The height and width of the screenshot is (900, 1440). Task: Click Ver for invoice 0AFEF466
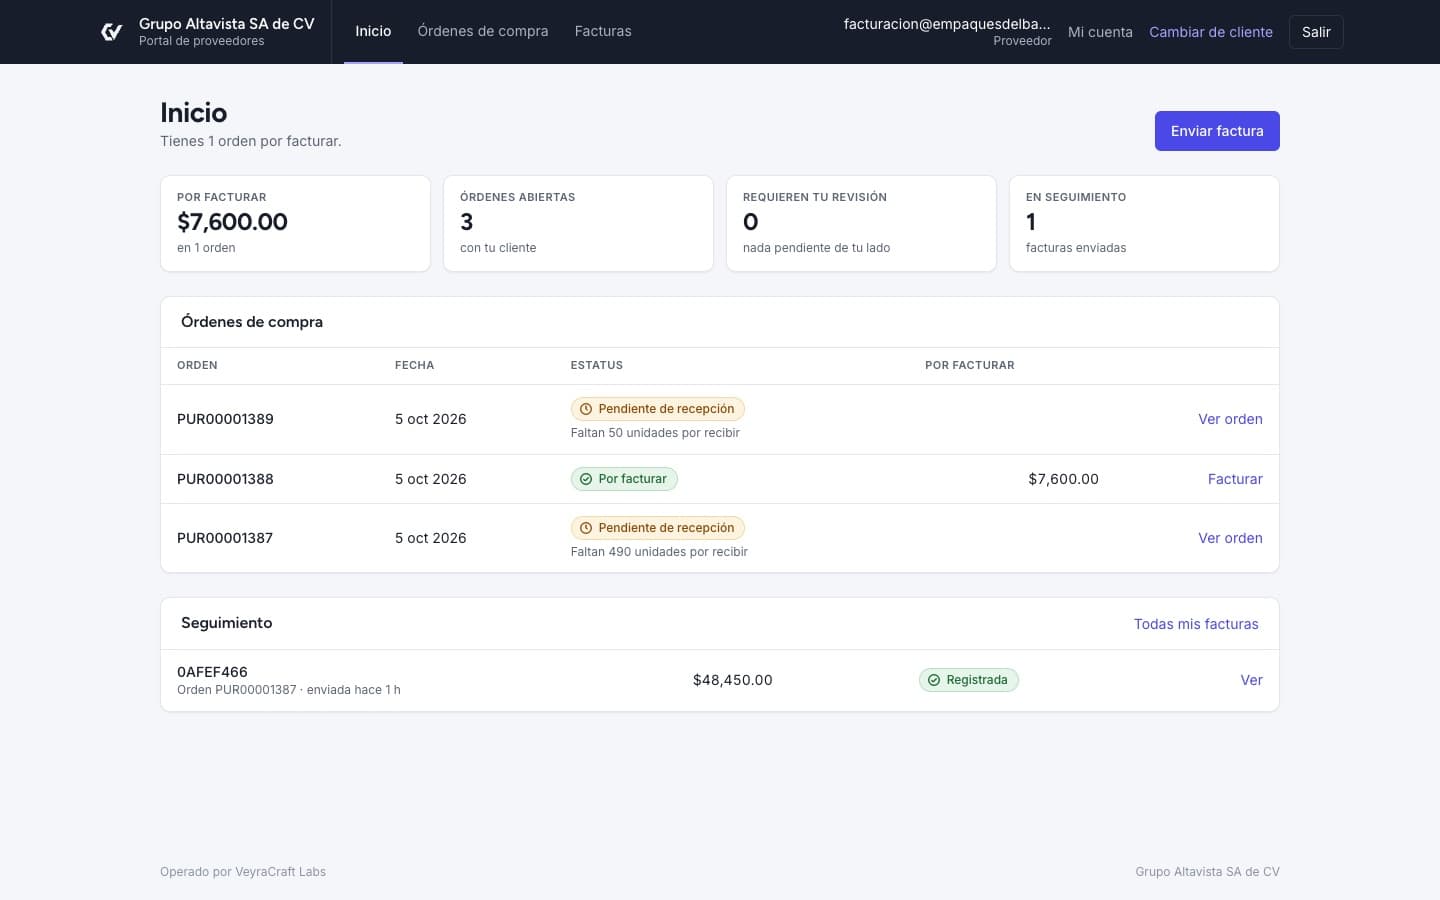click(1251, 680)
